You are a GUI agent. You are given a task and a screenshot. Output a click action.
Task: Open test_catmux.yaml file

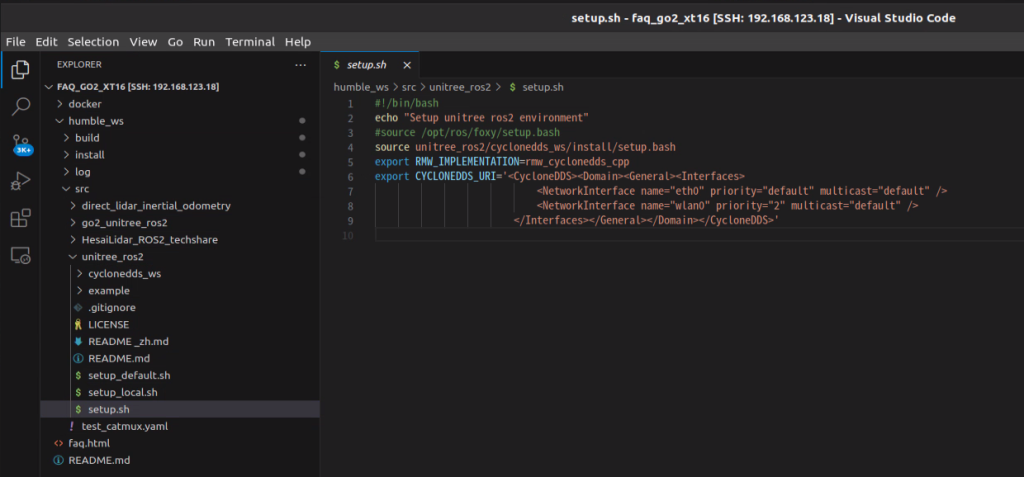point(125,426)
